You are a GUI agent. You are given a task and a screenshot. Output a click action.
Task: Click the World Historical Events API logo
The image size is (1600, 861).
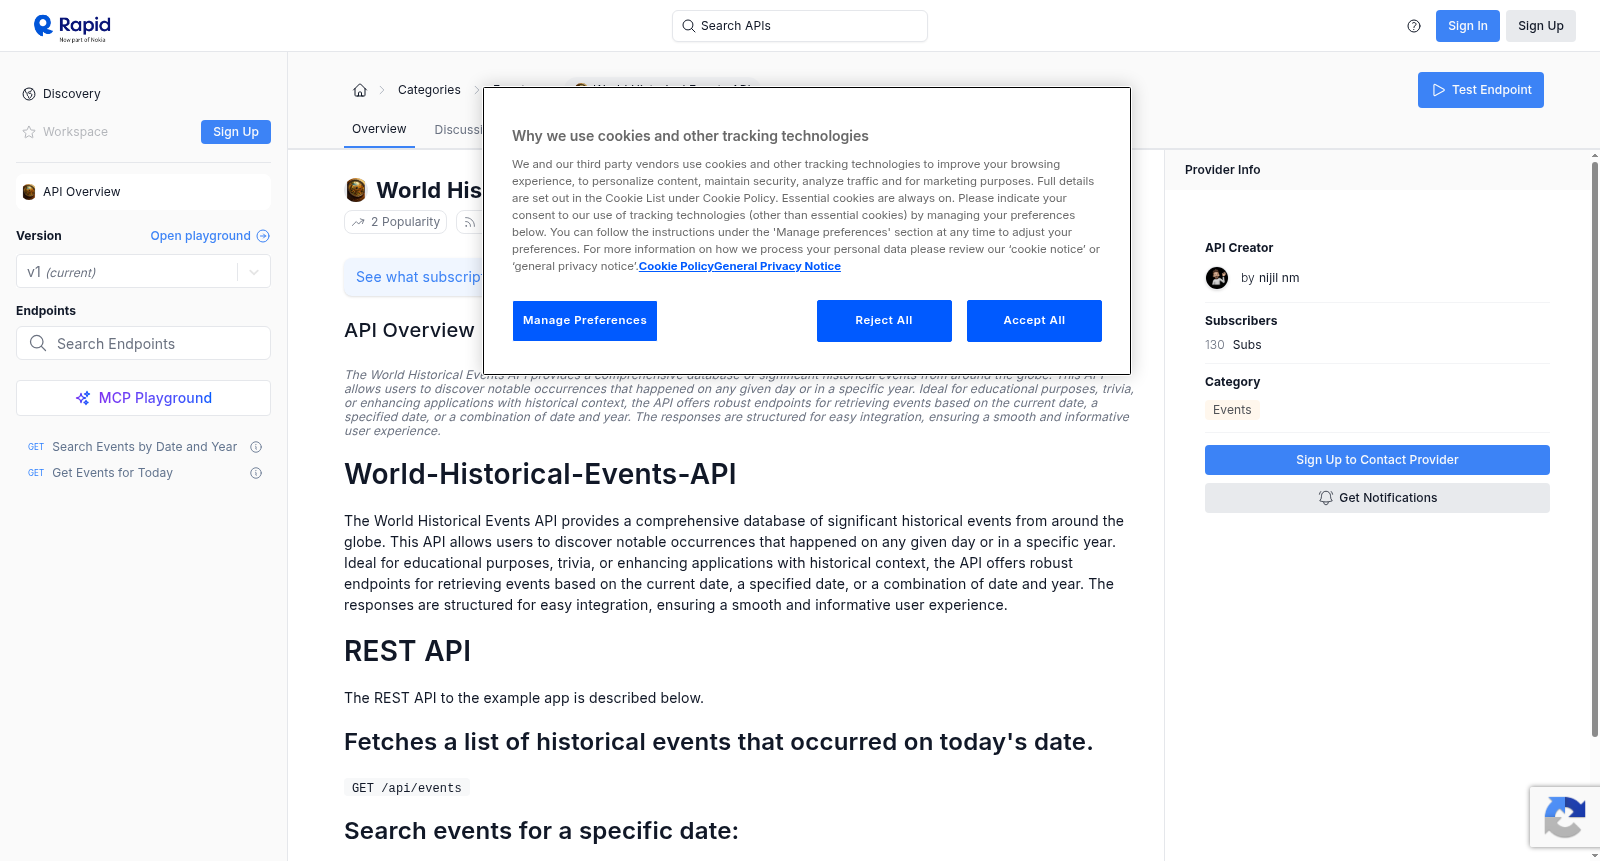click(x=356, y=190)
